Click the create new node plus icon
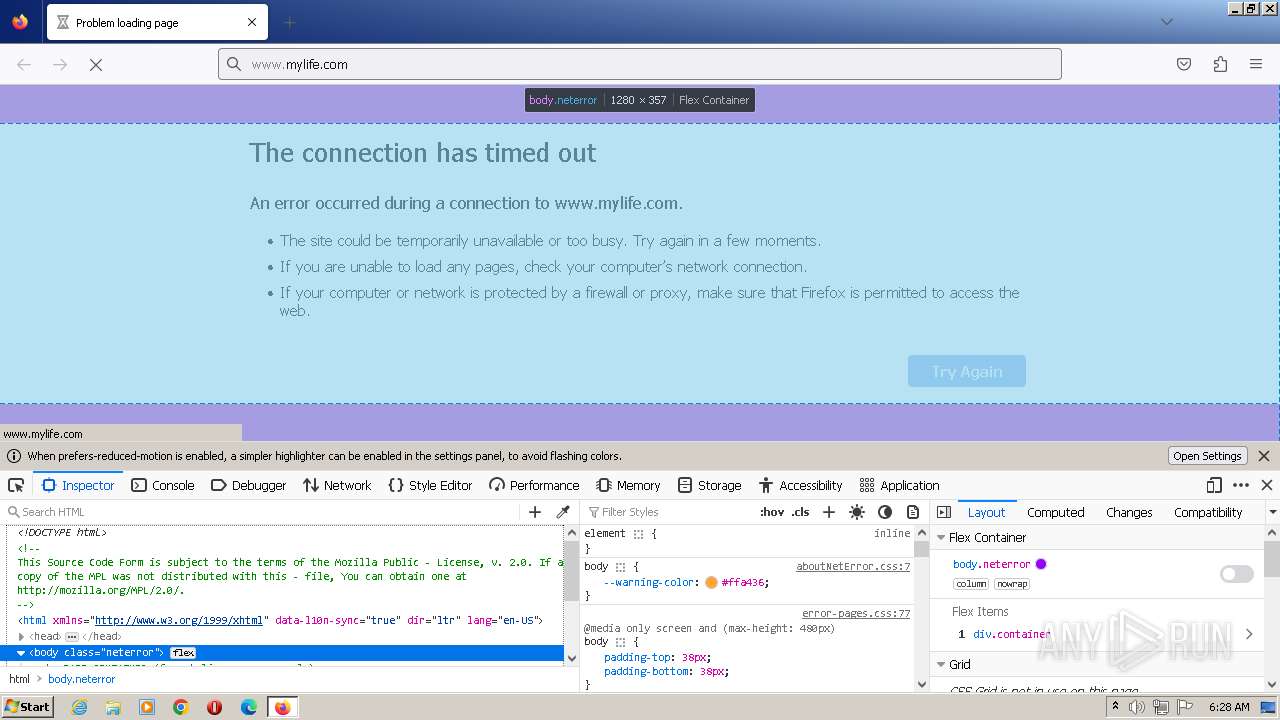Image resolution: width=1280 pixels, height=720 pixels. click(535, 512)
